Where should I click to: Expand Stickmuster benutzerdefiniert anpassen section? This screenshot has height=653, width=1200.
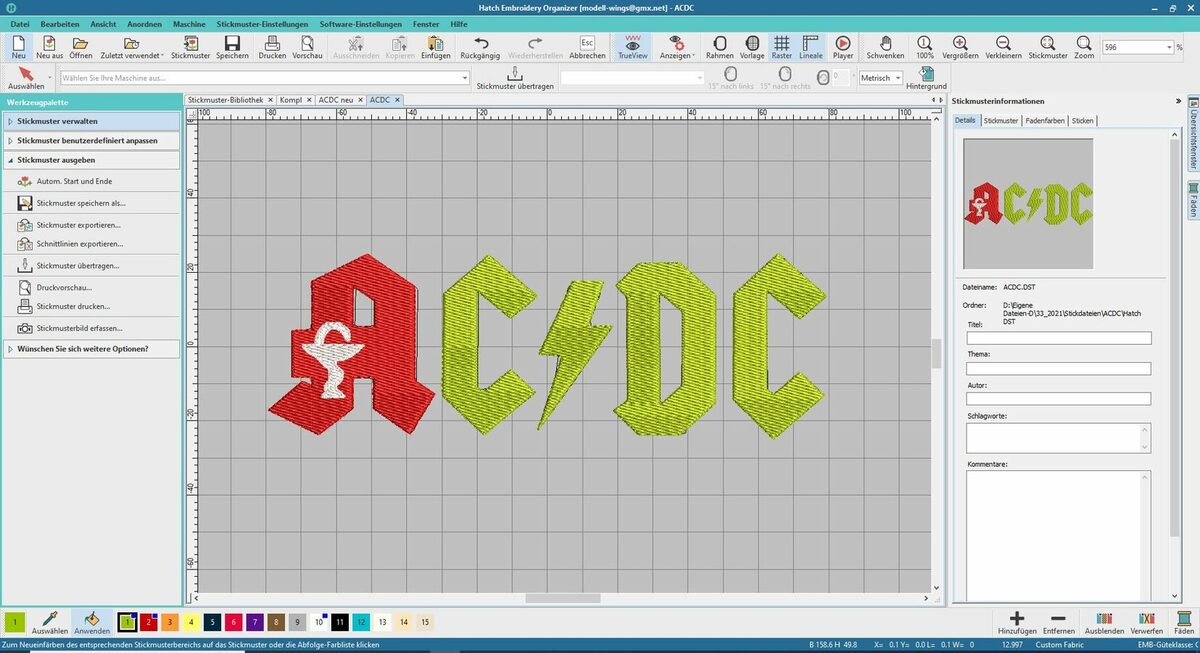point(92,140)
